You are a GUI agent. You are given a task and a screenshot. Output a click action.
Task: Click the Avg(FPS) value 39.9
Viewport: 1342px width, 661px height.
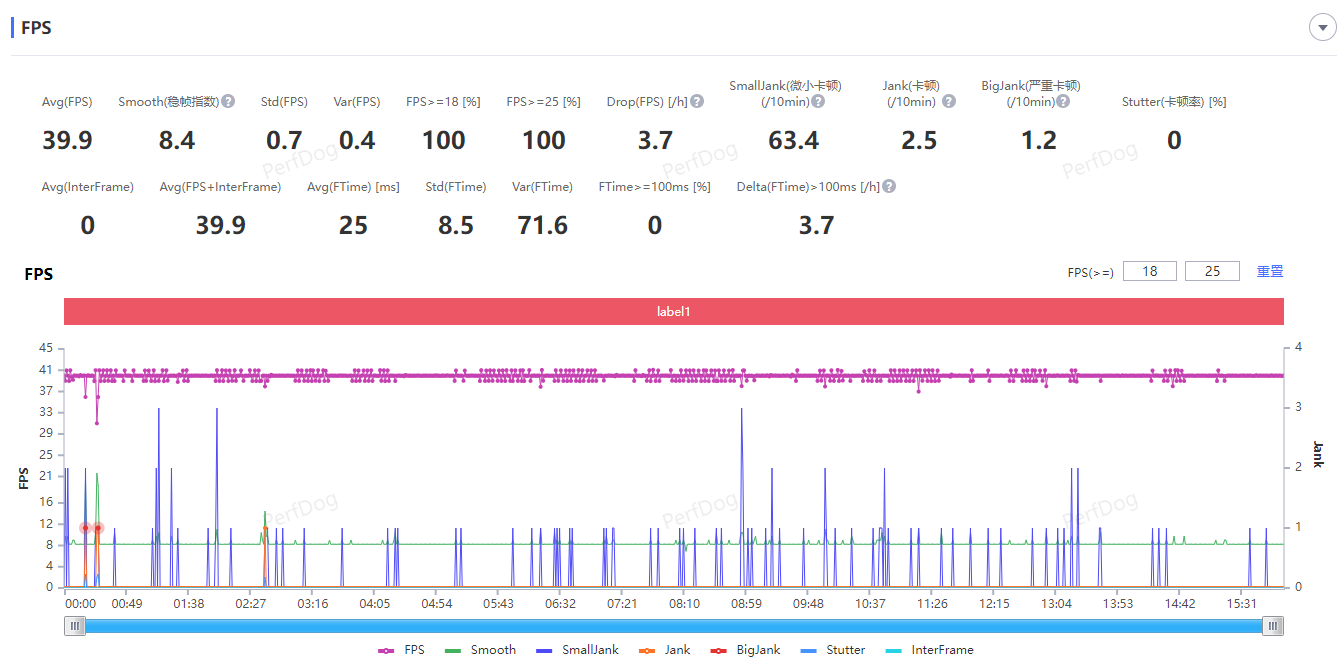[67, 140]
